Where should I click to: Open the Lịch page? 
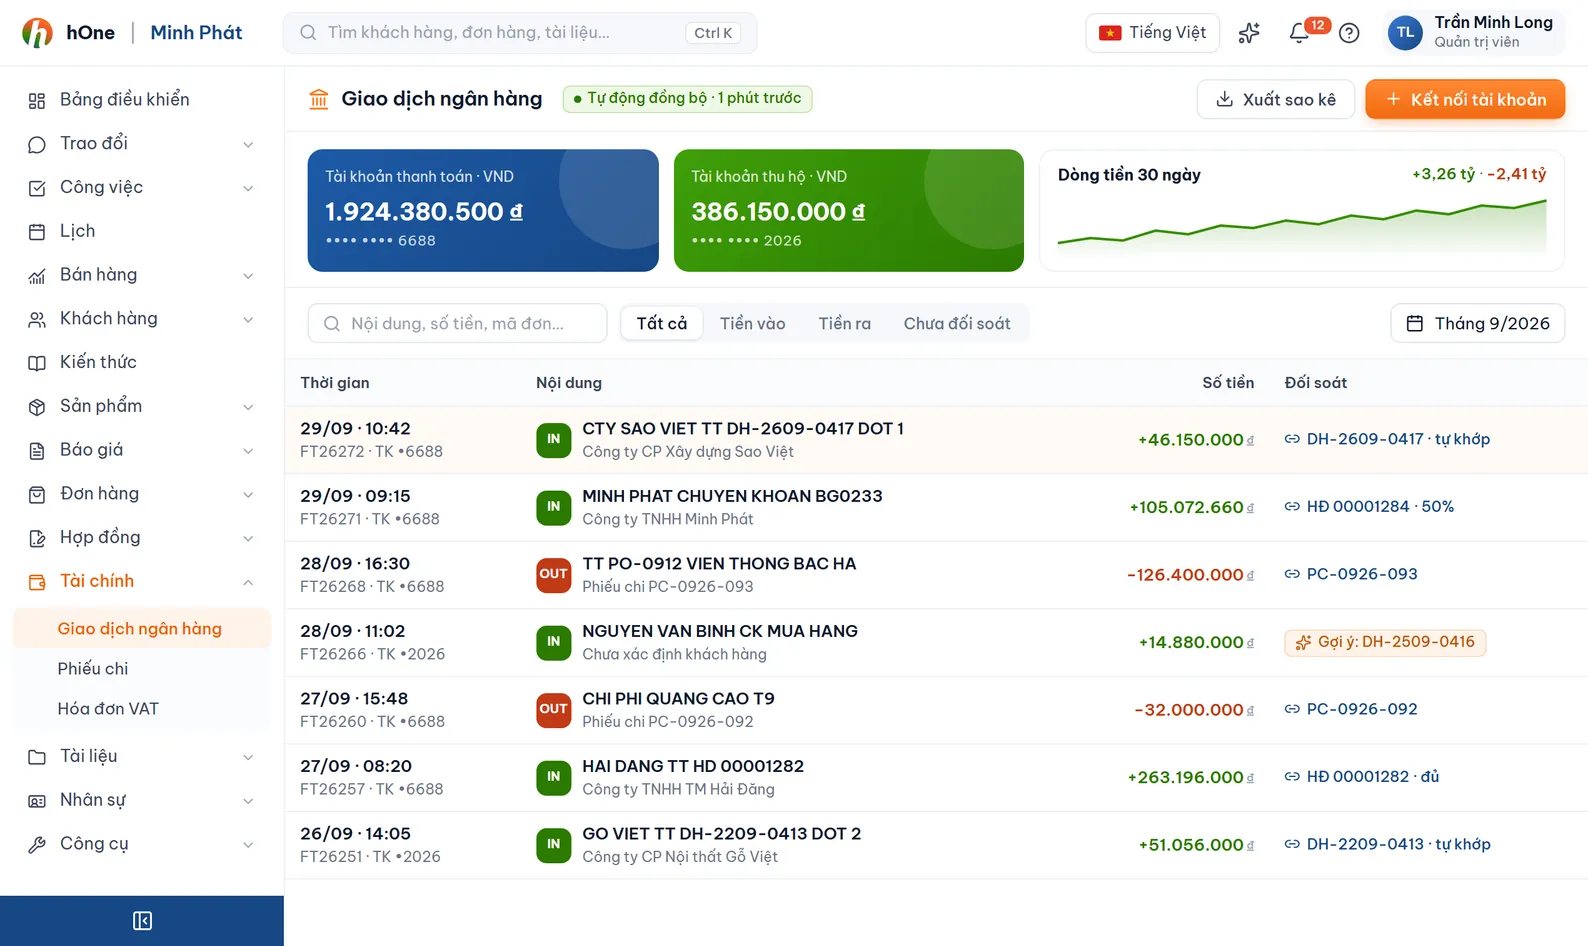142,232
